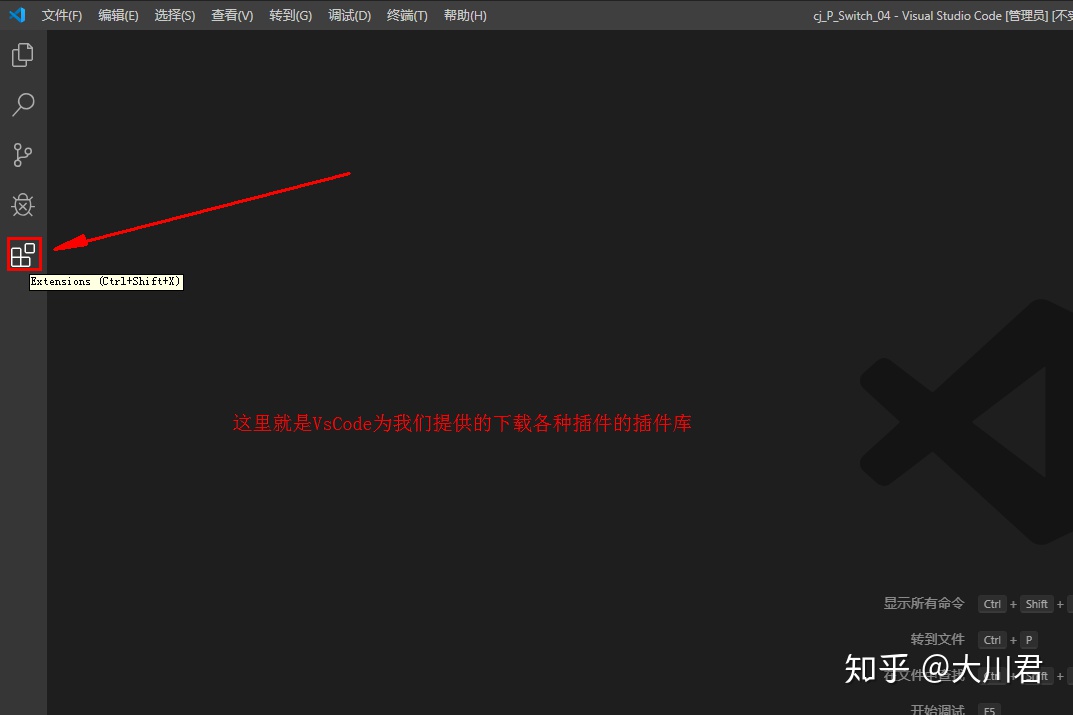Image resolution: width=1073 pixels, height=715 pixels.
Task: Open the 查看(V) menu
Action: click(x=232, y=15)
